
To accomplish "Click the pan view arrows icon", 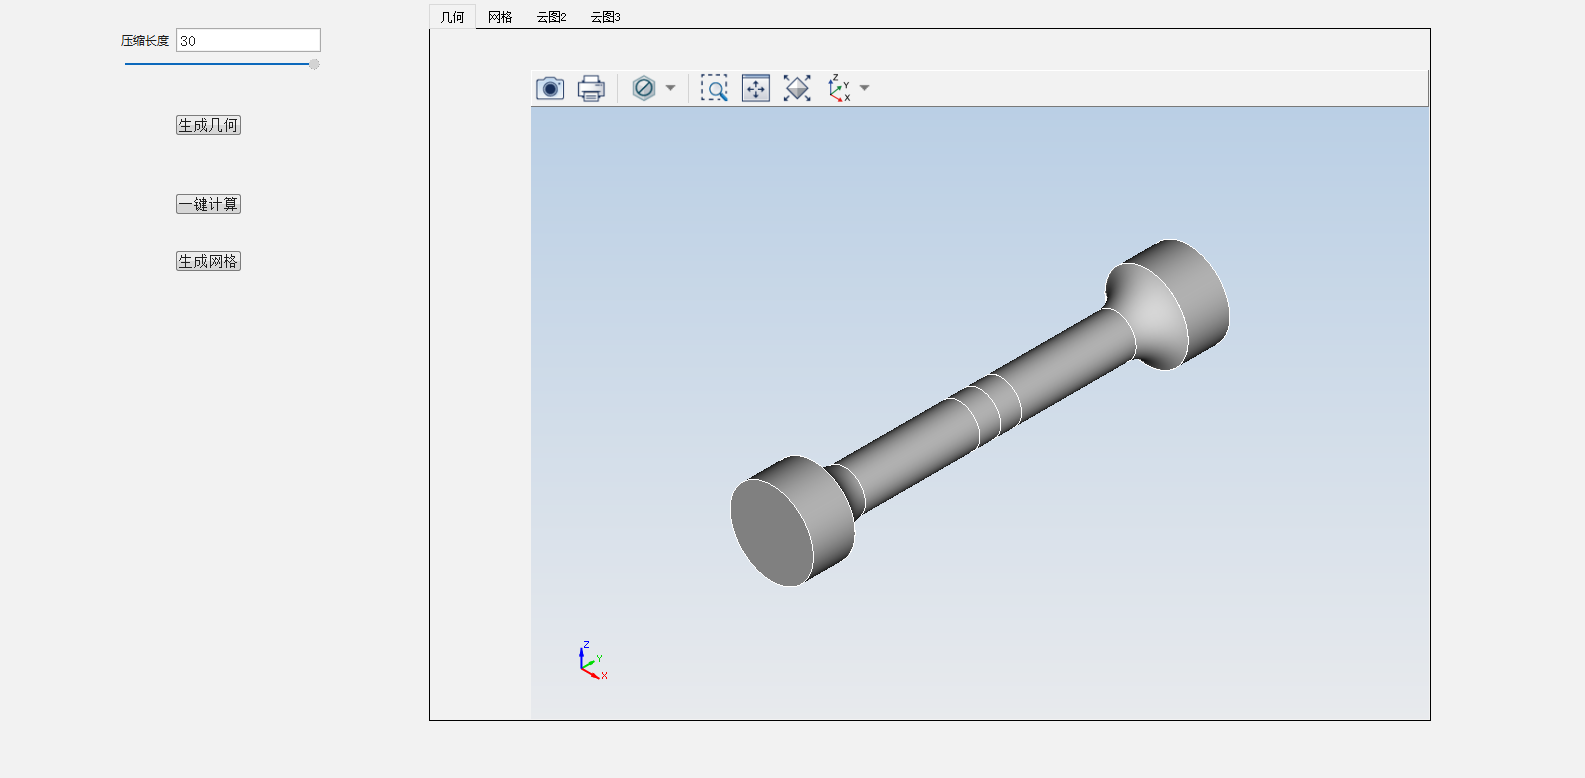I will point(756,88).
